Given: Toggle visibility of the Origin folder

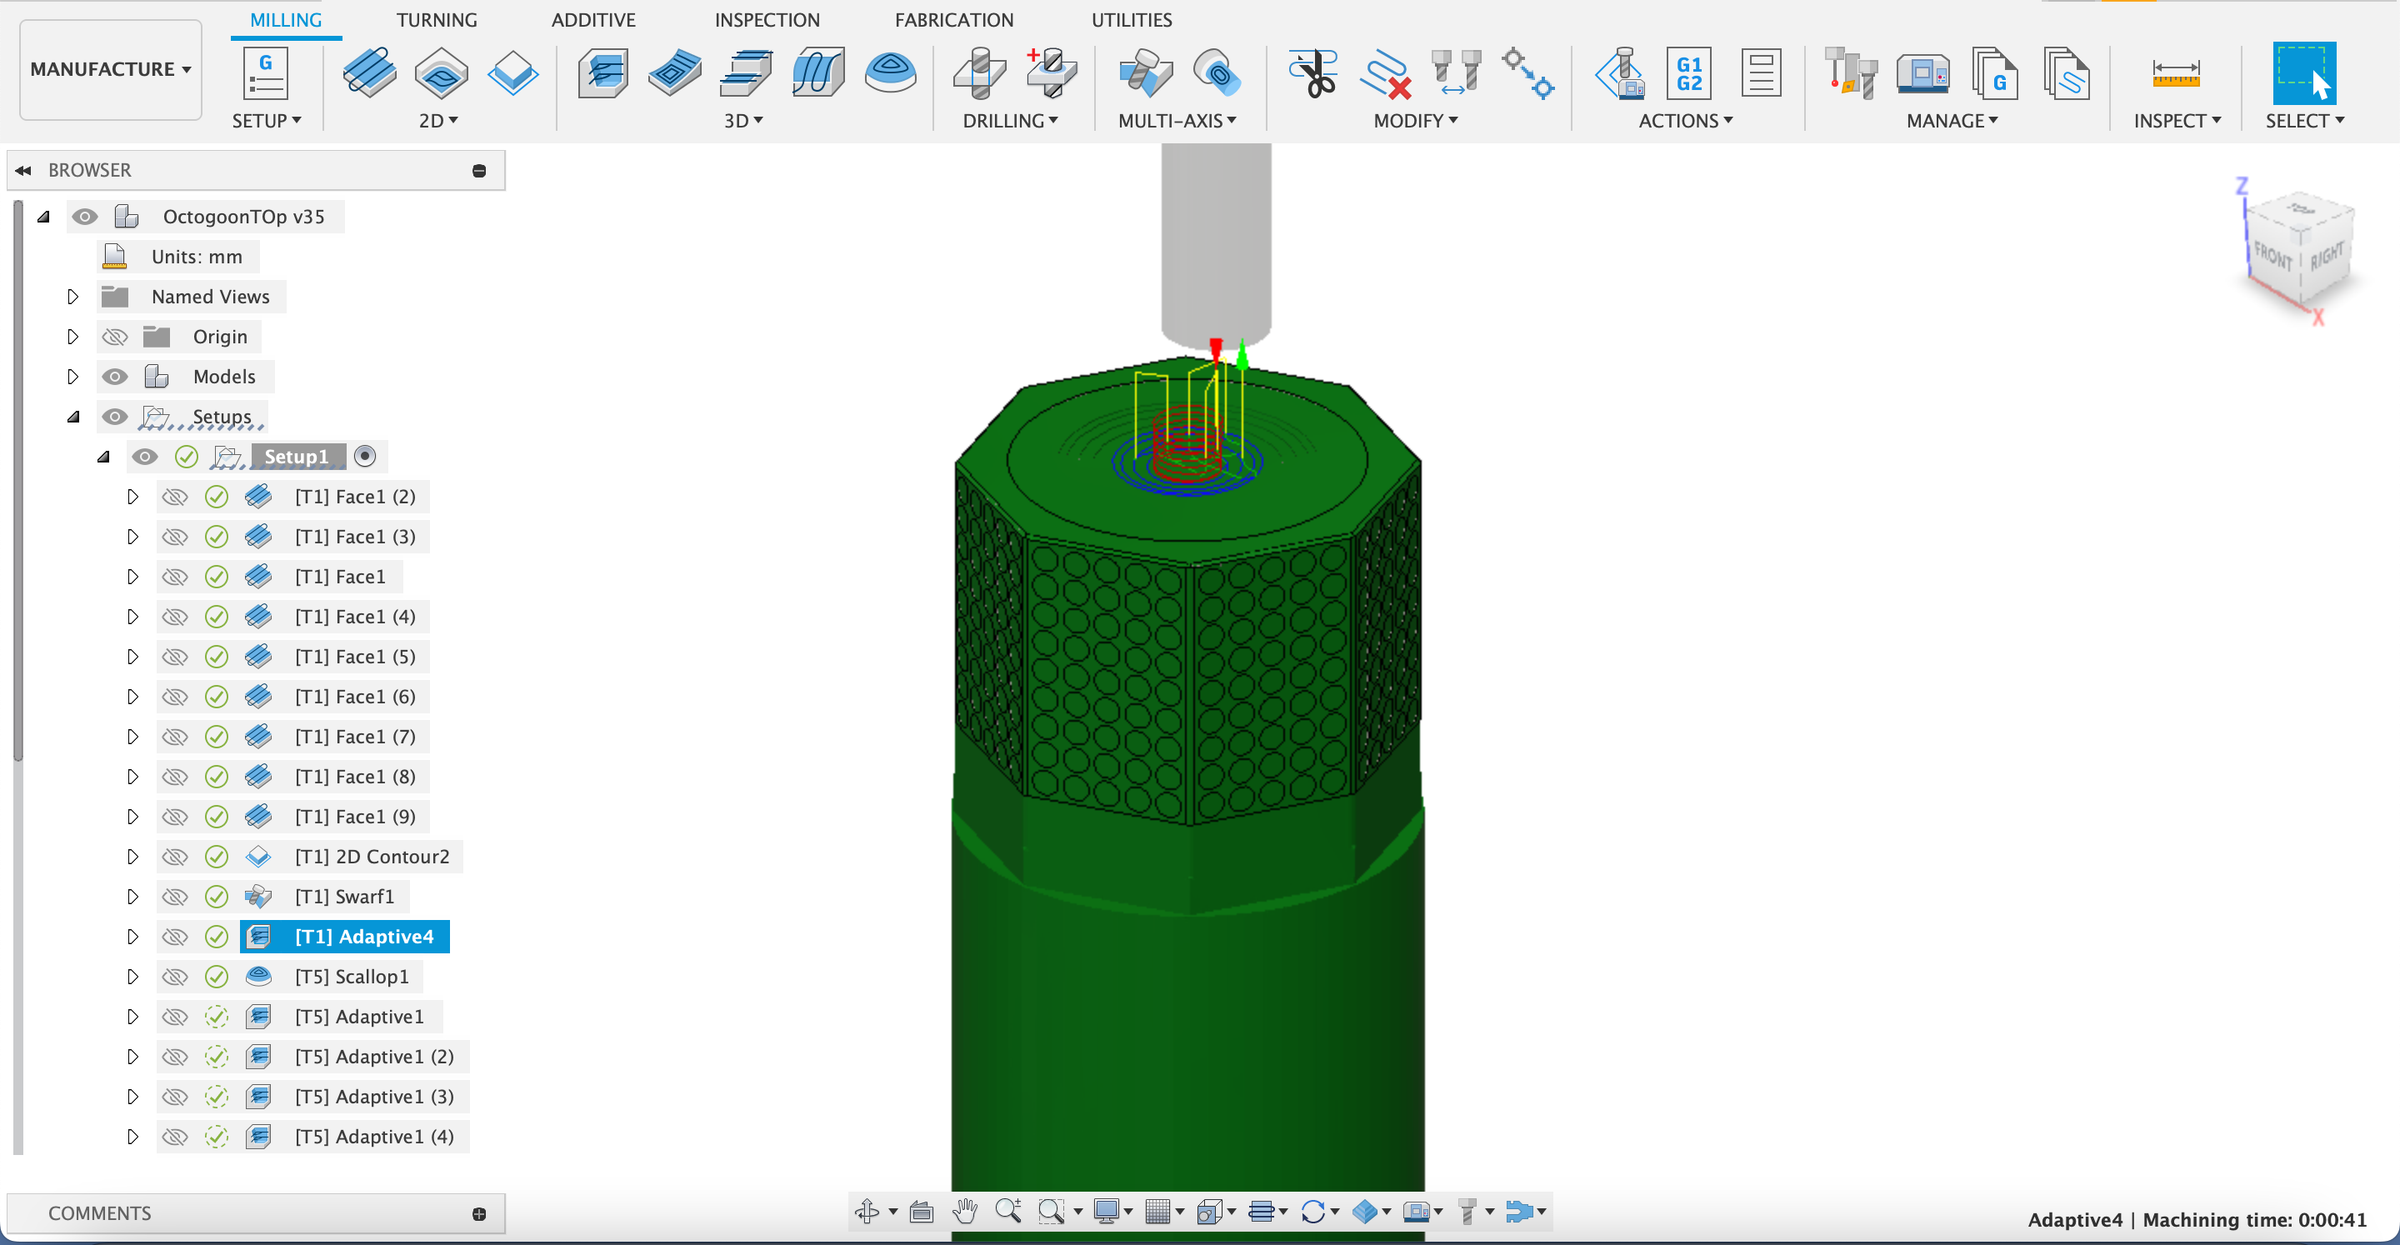Looking at the screenshot, I should 115,336.
